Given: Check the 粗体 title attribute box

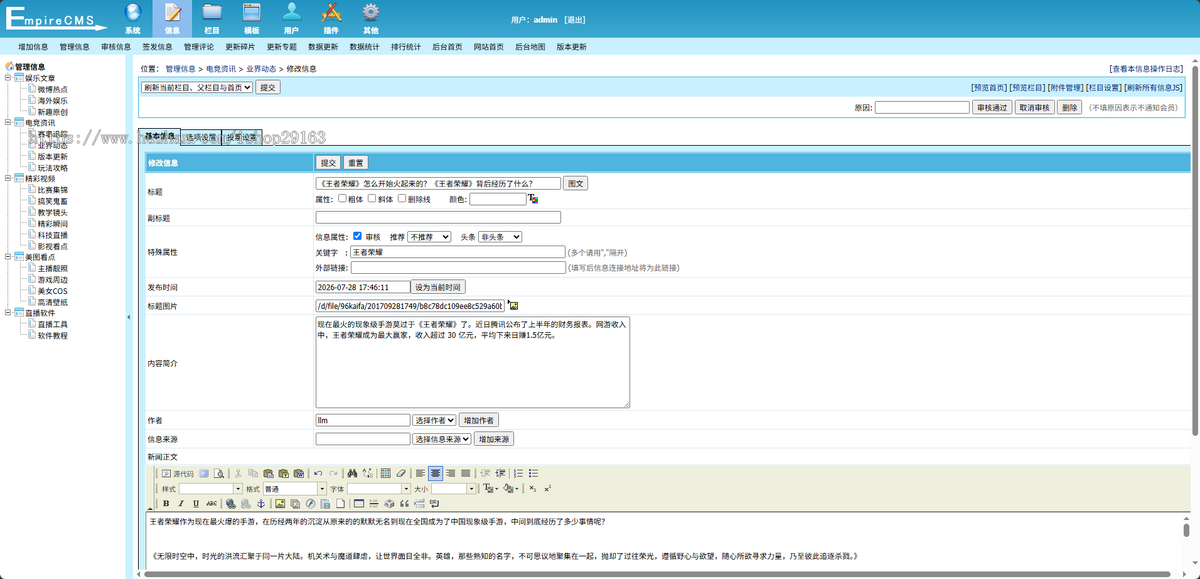Looking at the screenshot, I should coord(342,199).
